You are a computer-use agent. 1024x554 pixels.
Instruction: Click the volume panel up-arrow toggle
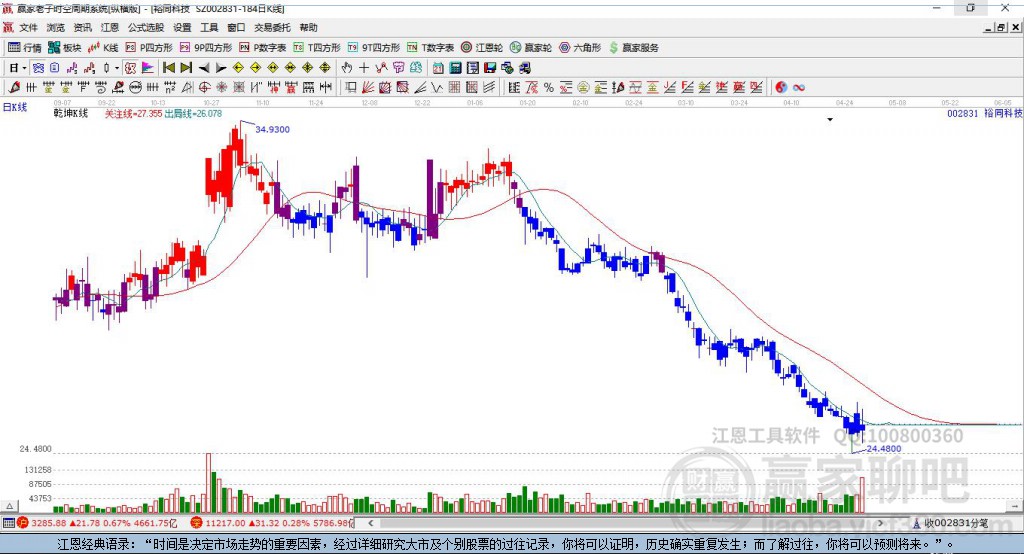[x=9, y=506]
